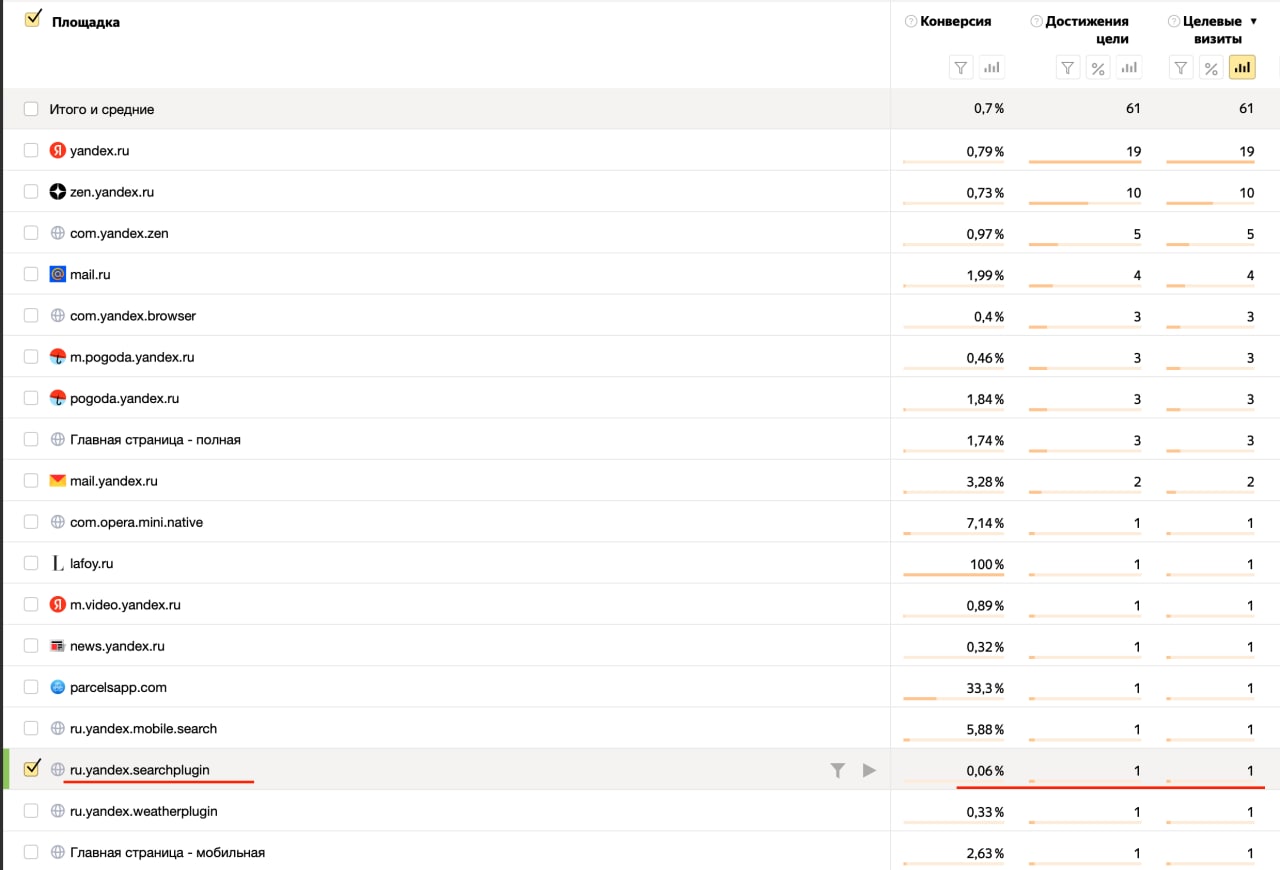Check the parcelsapp.com row checkbox
Screen dimensions: 1280x870
(31, 687)
